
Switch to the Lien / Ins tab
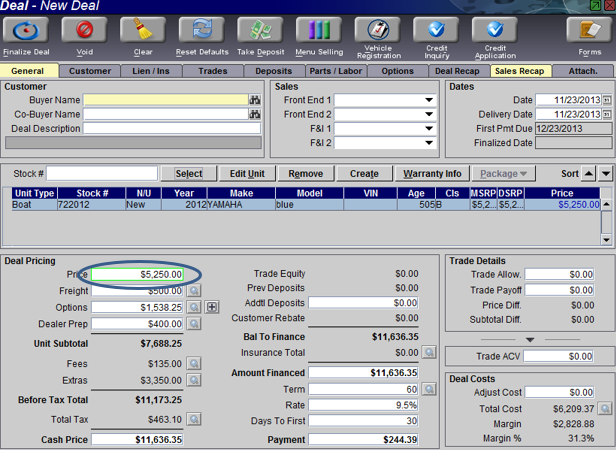pyautogui.click(x=151, y=71)
